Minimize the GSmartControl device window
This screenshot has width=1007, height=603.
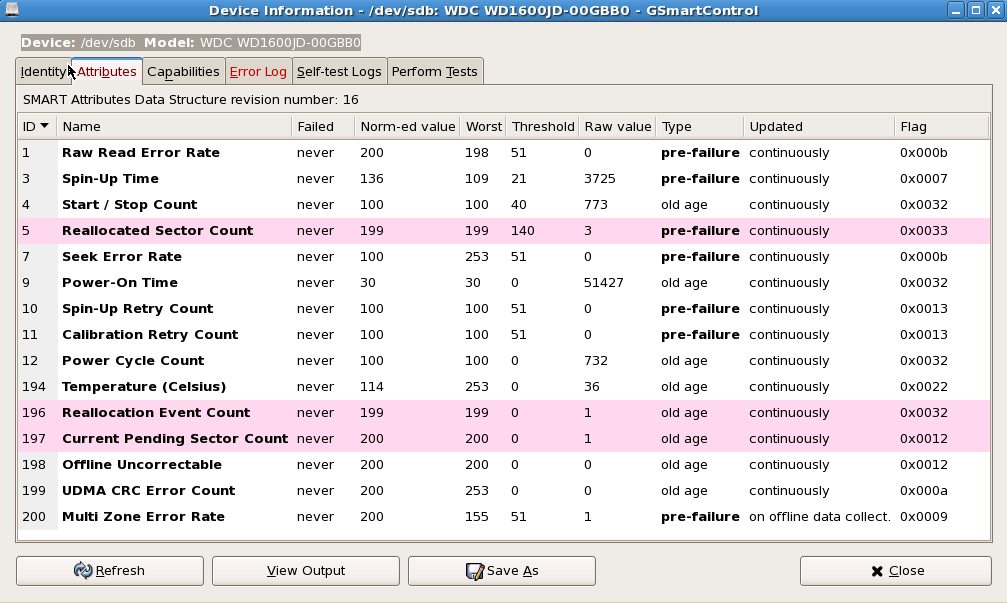click(956, 10)
